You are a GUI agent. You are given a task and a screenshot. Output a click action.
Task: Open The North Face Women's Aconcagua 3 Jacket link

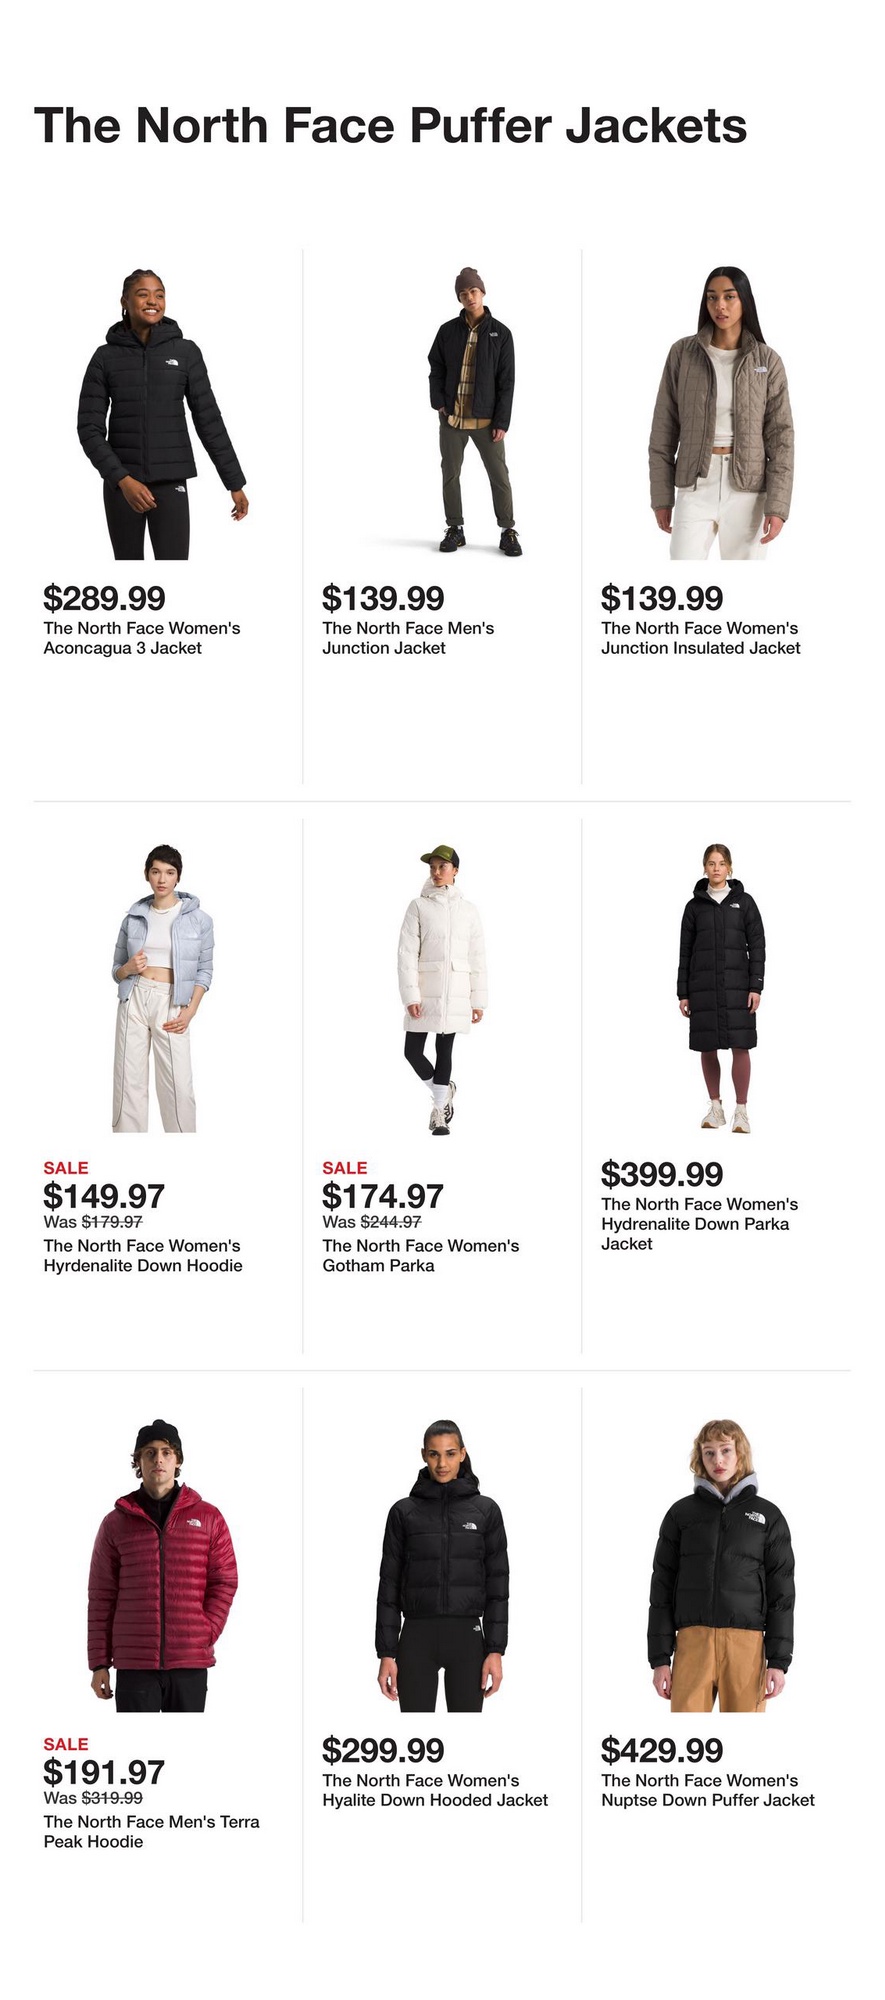coord(142,638)
